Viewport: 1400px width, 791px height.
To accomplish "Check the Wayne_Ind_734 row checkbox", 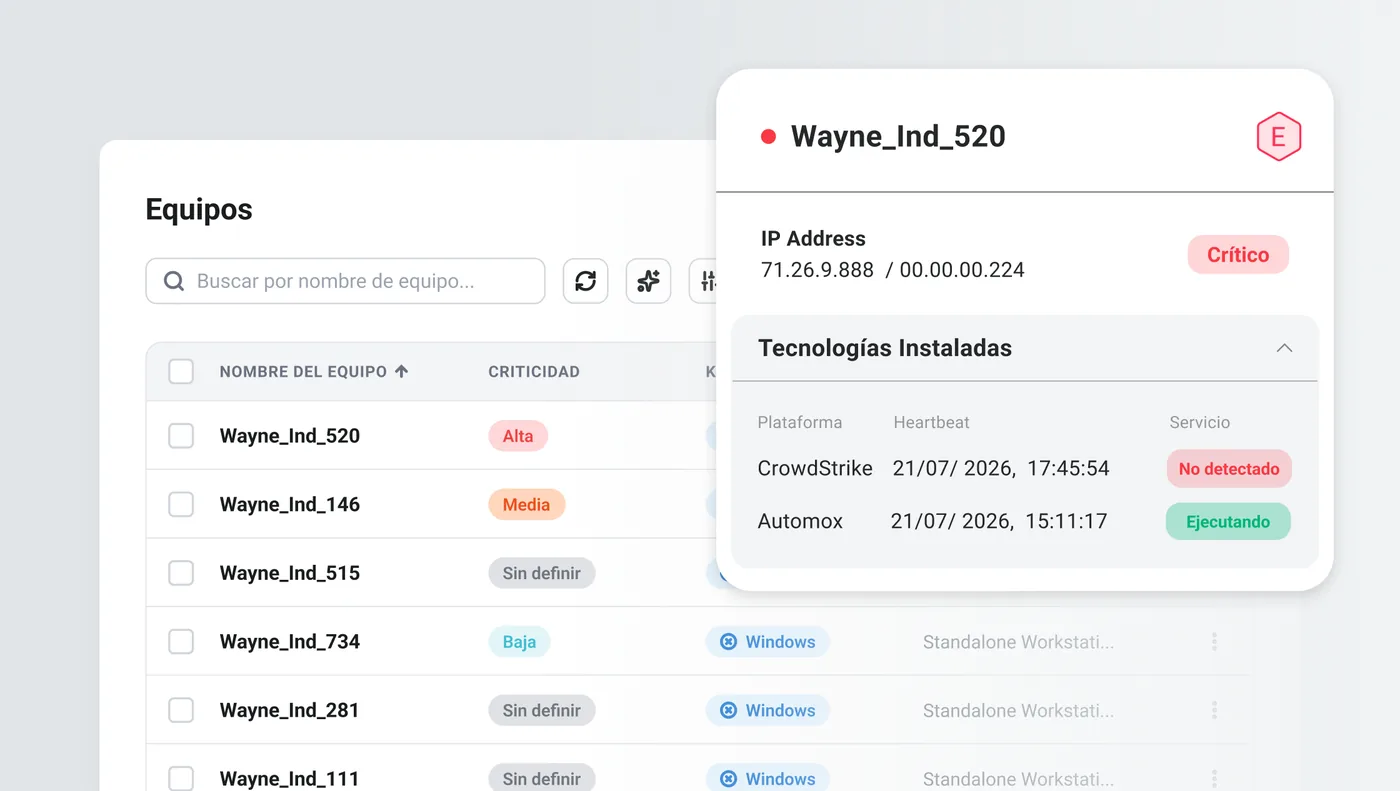I will [x=181, y=642].
